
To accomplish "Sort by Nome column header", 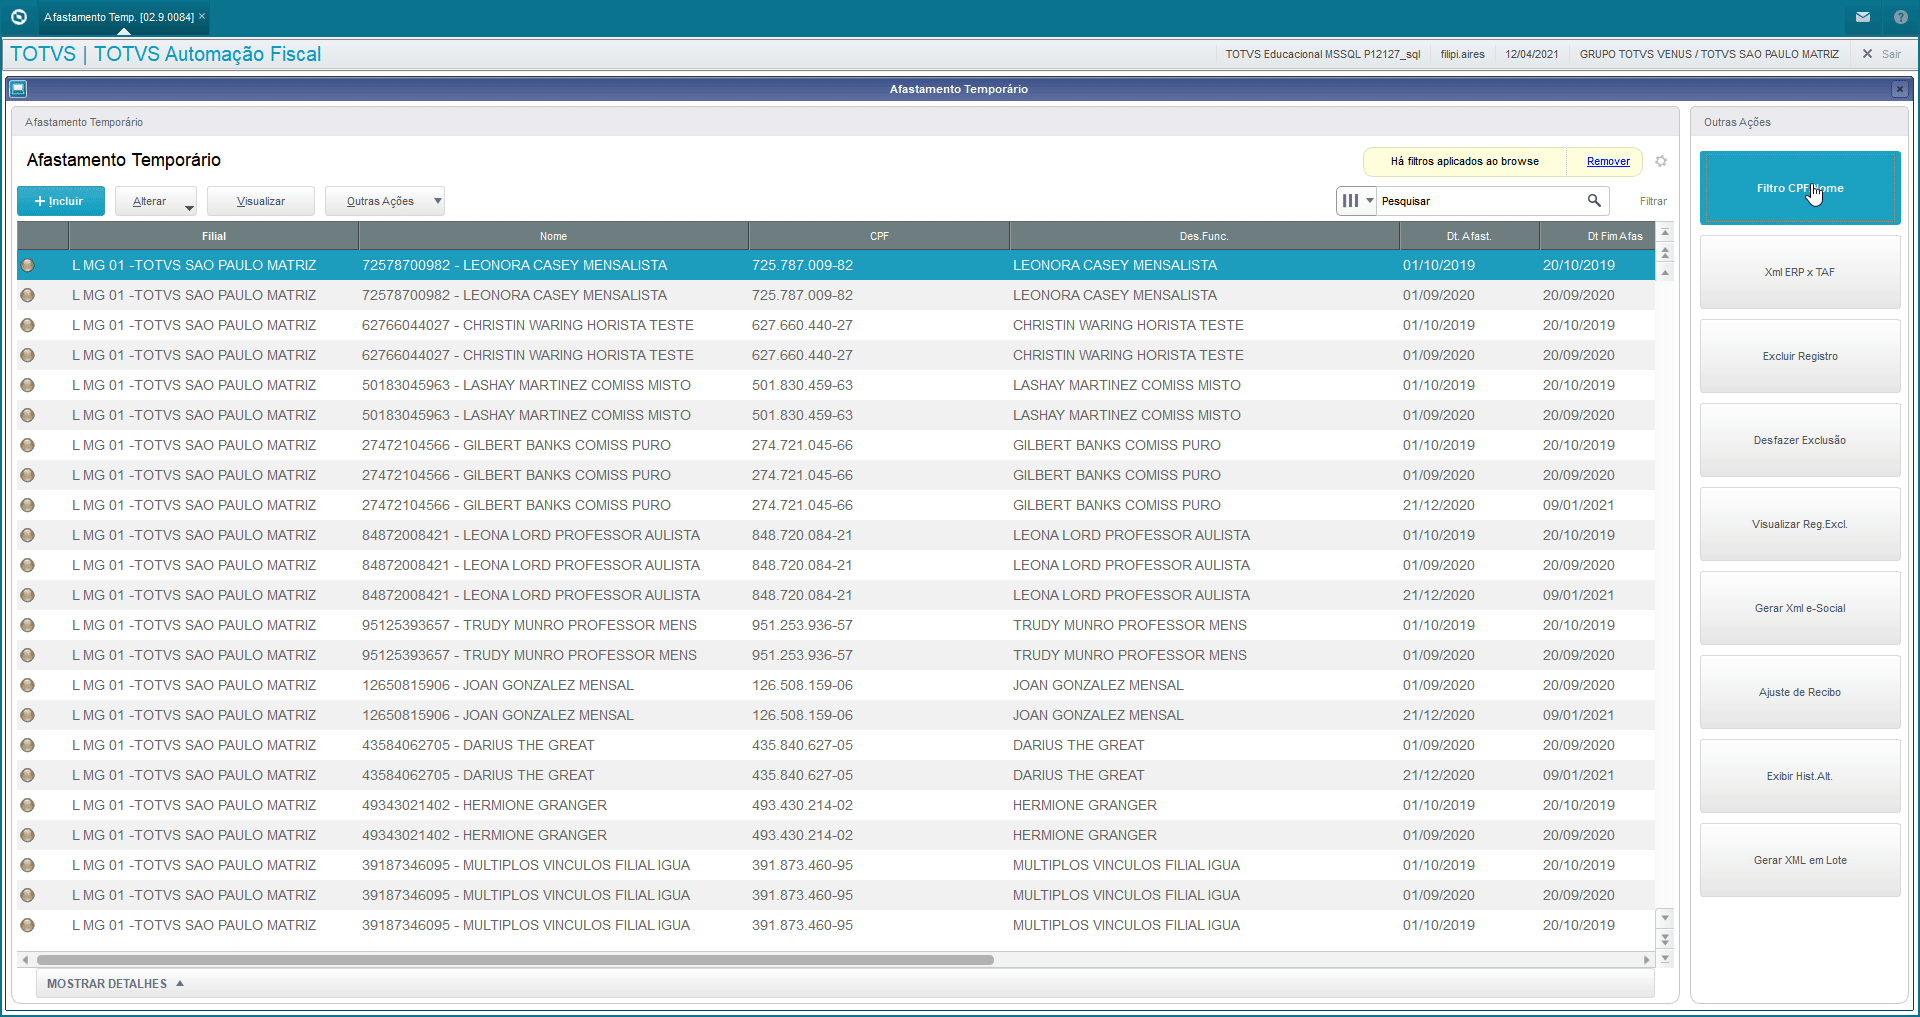I will [x=553, y=236].
